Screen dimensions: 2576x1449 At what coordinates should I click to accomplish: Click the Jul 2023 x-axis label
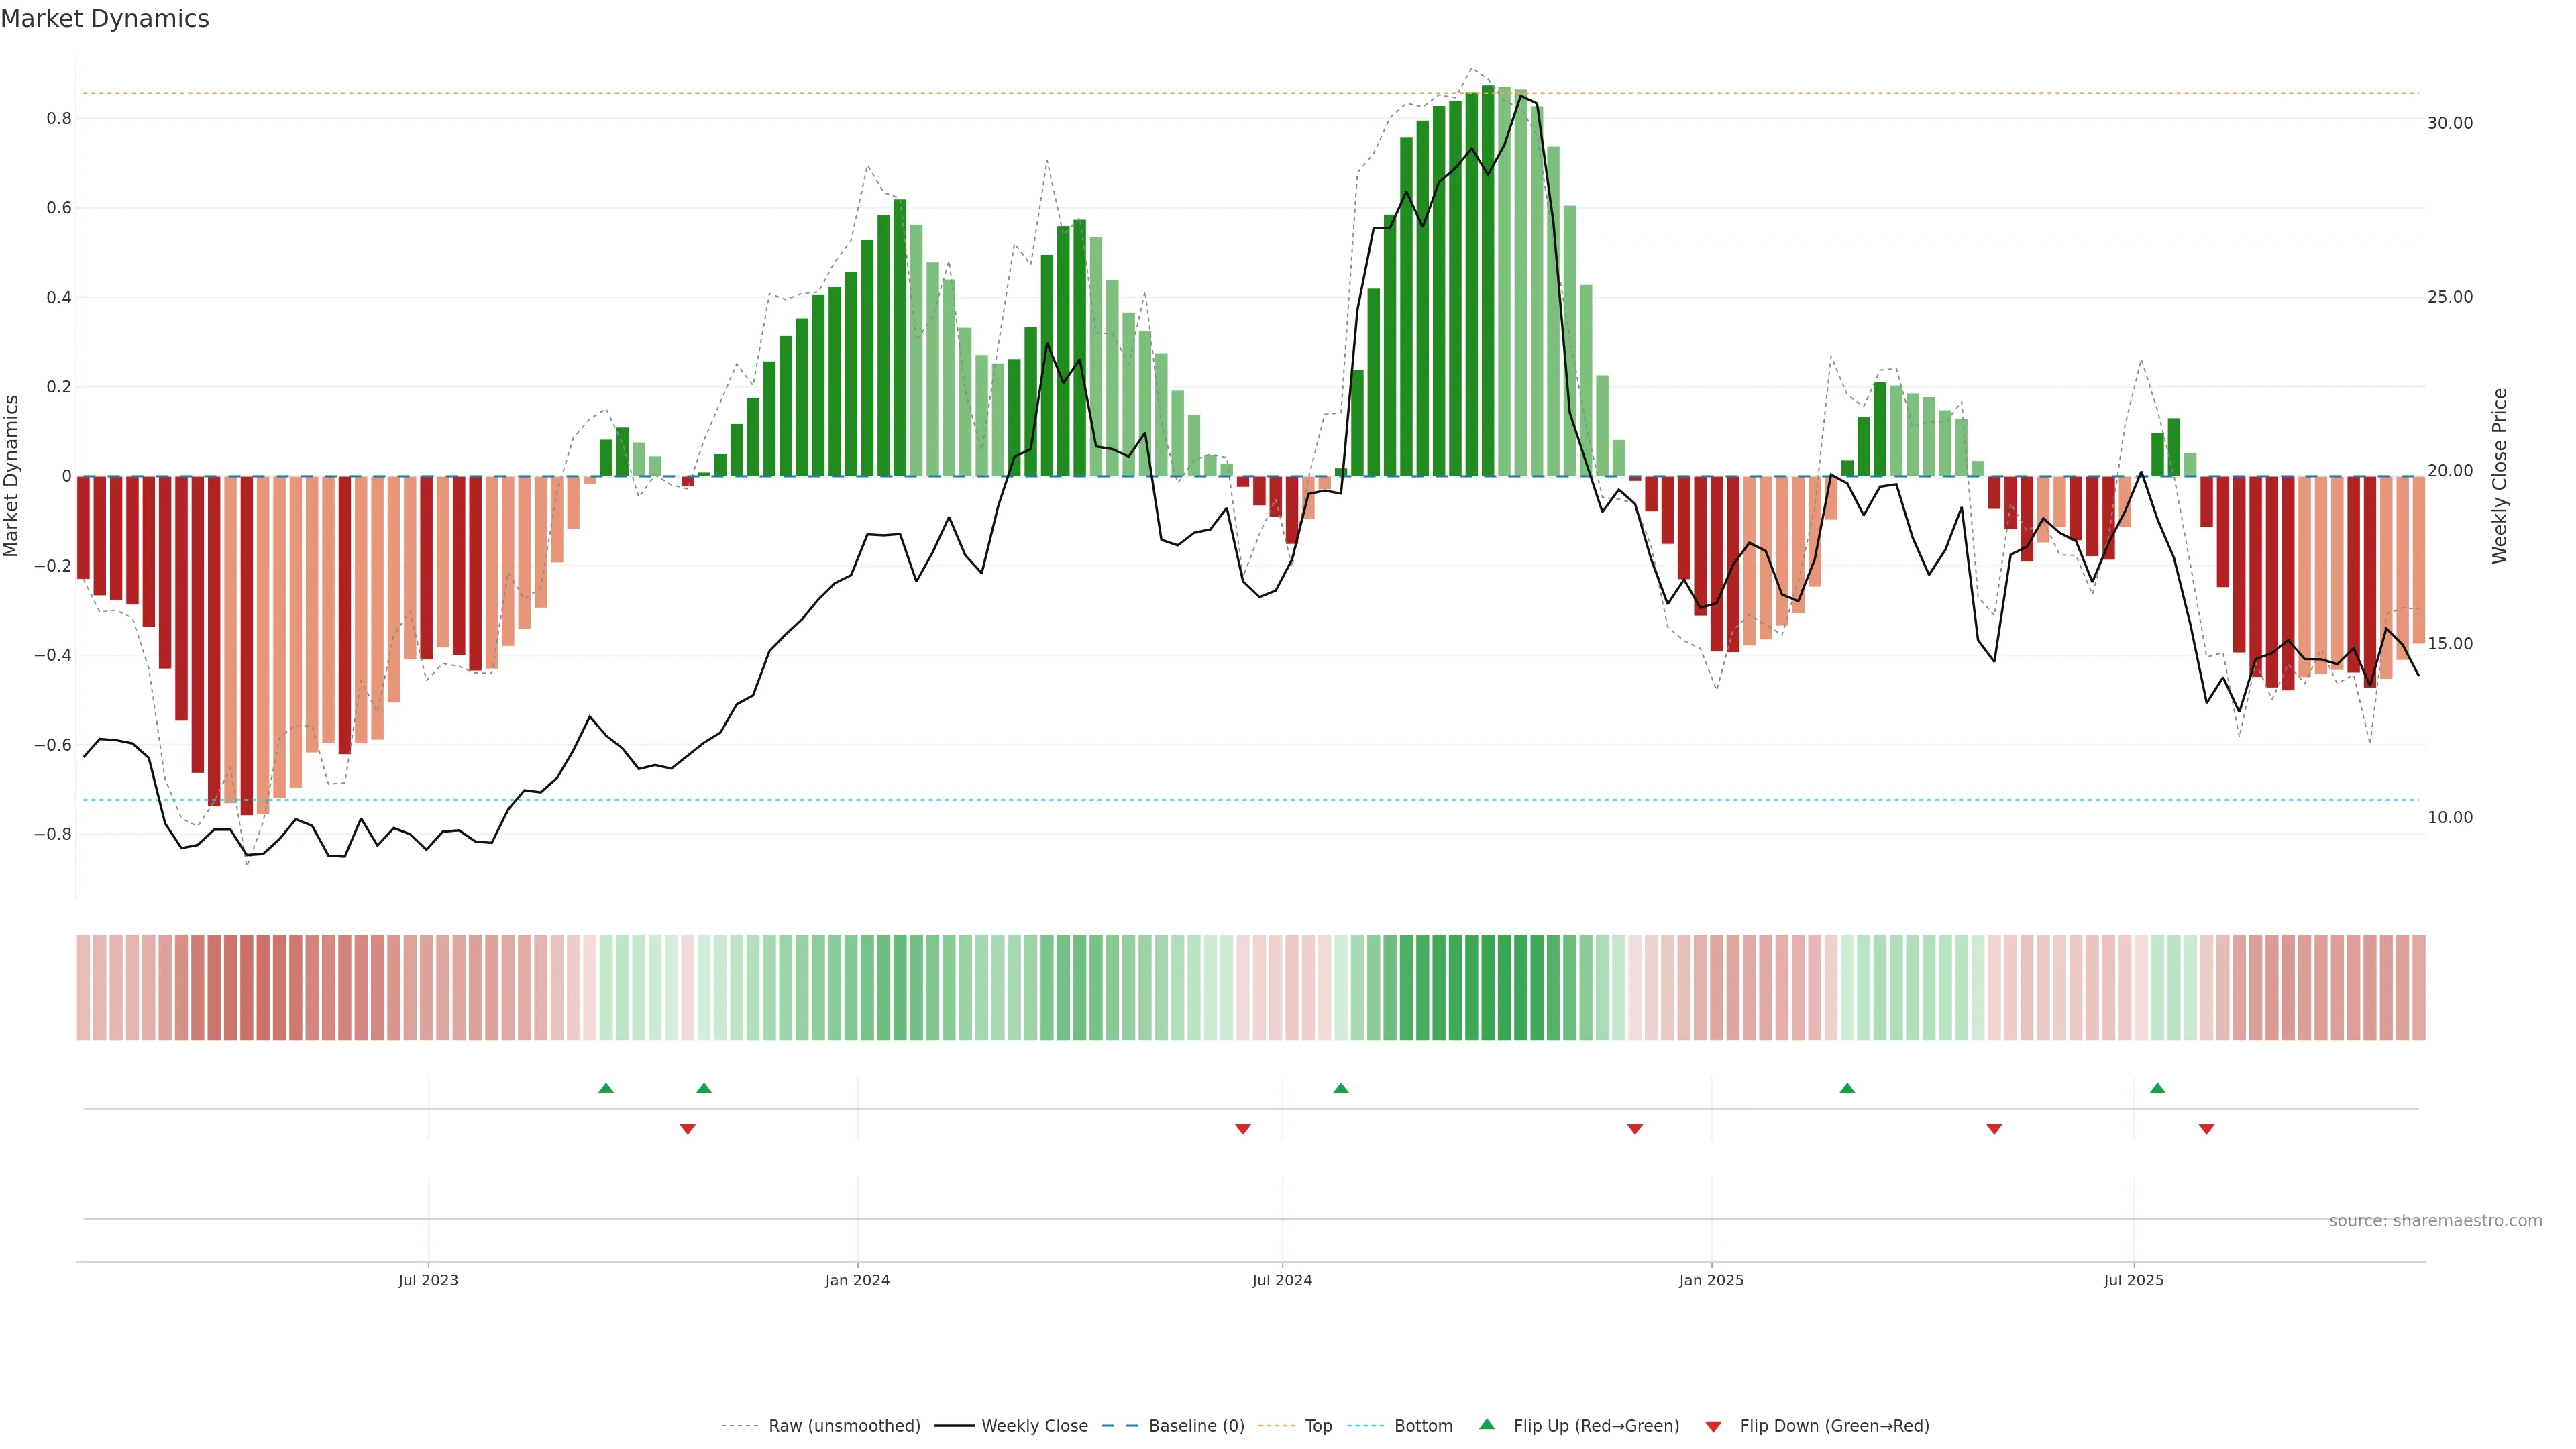(428, 1280)
